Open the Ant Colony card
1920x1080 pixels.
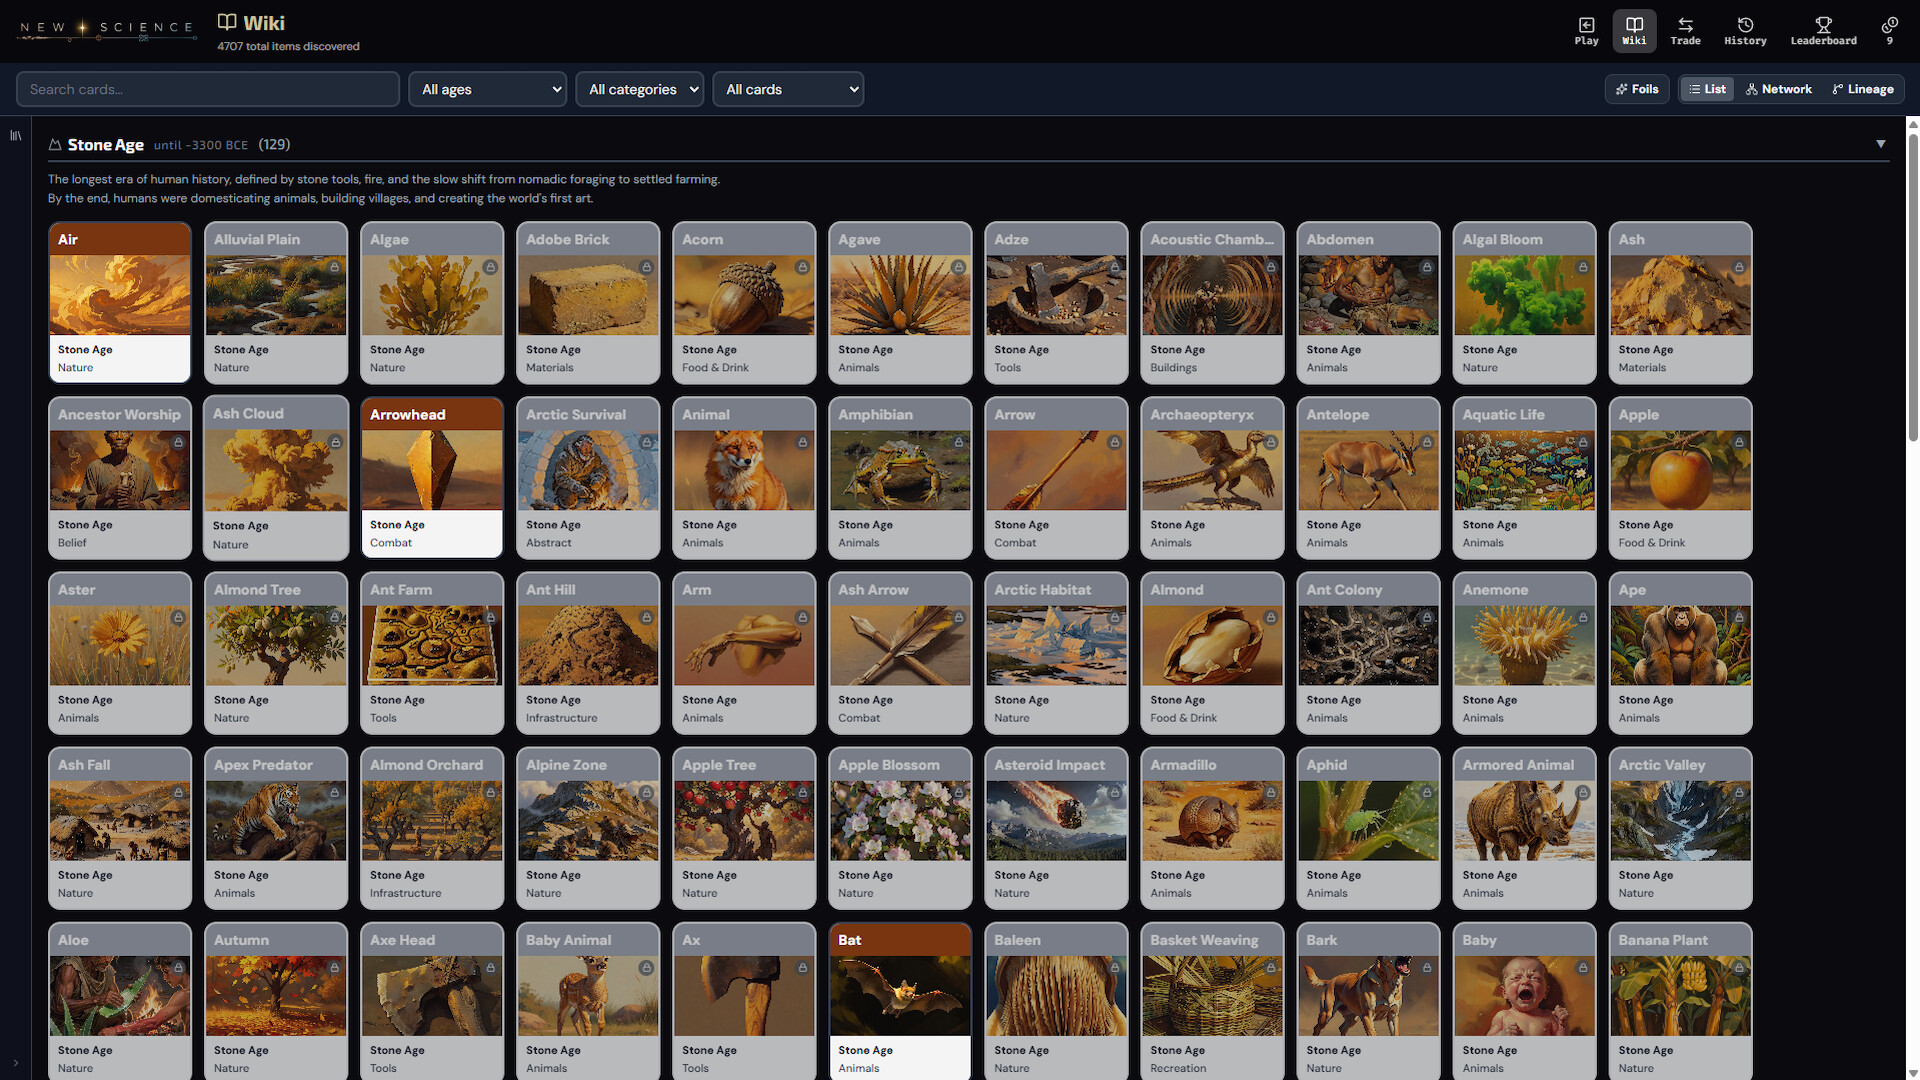pos(1368,653)
